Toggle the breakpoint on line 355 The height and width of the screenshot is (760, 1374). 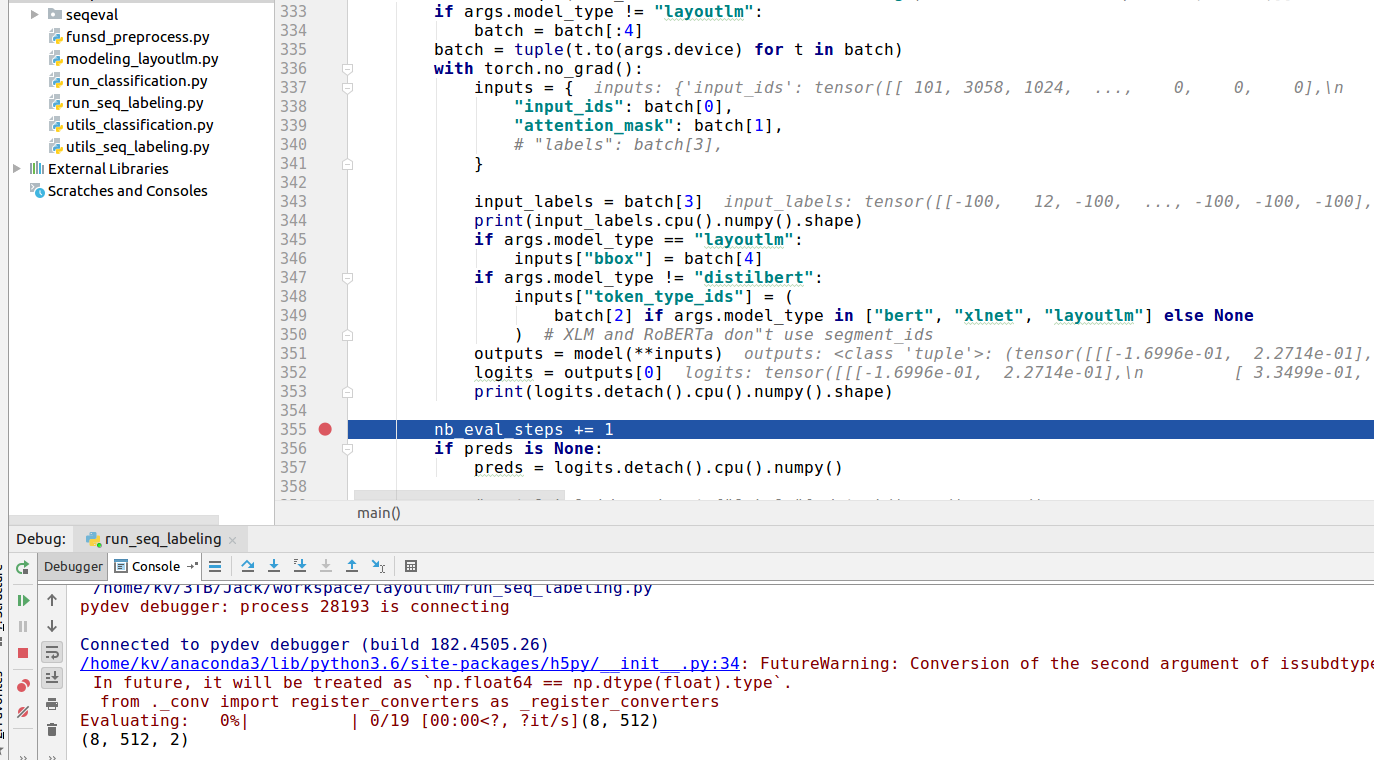coord(325,428)
